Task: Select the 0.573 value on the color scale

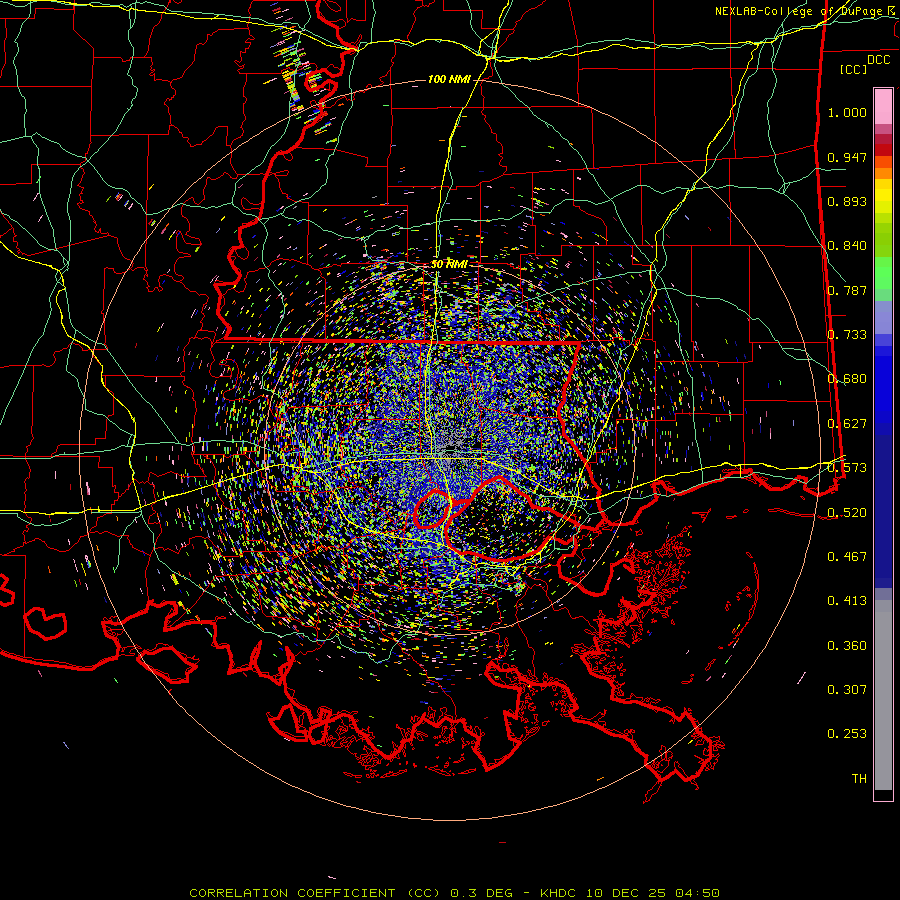Action: pyautogui.click(x=847, y=468)
